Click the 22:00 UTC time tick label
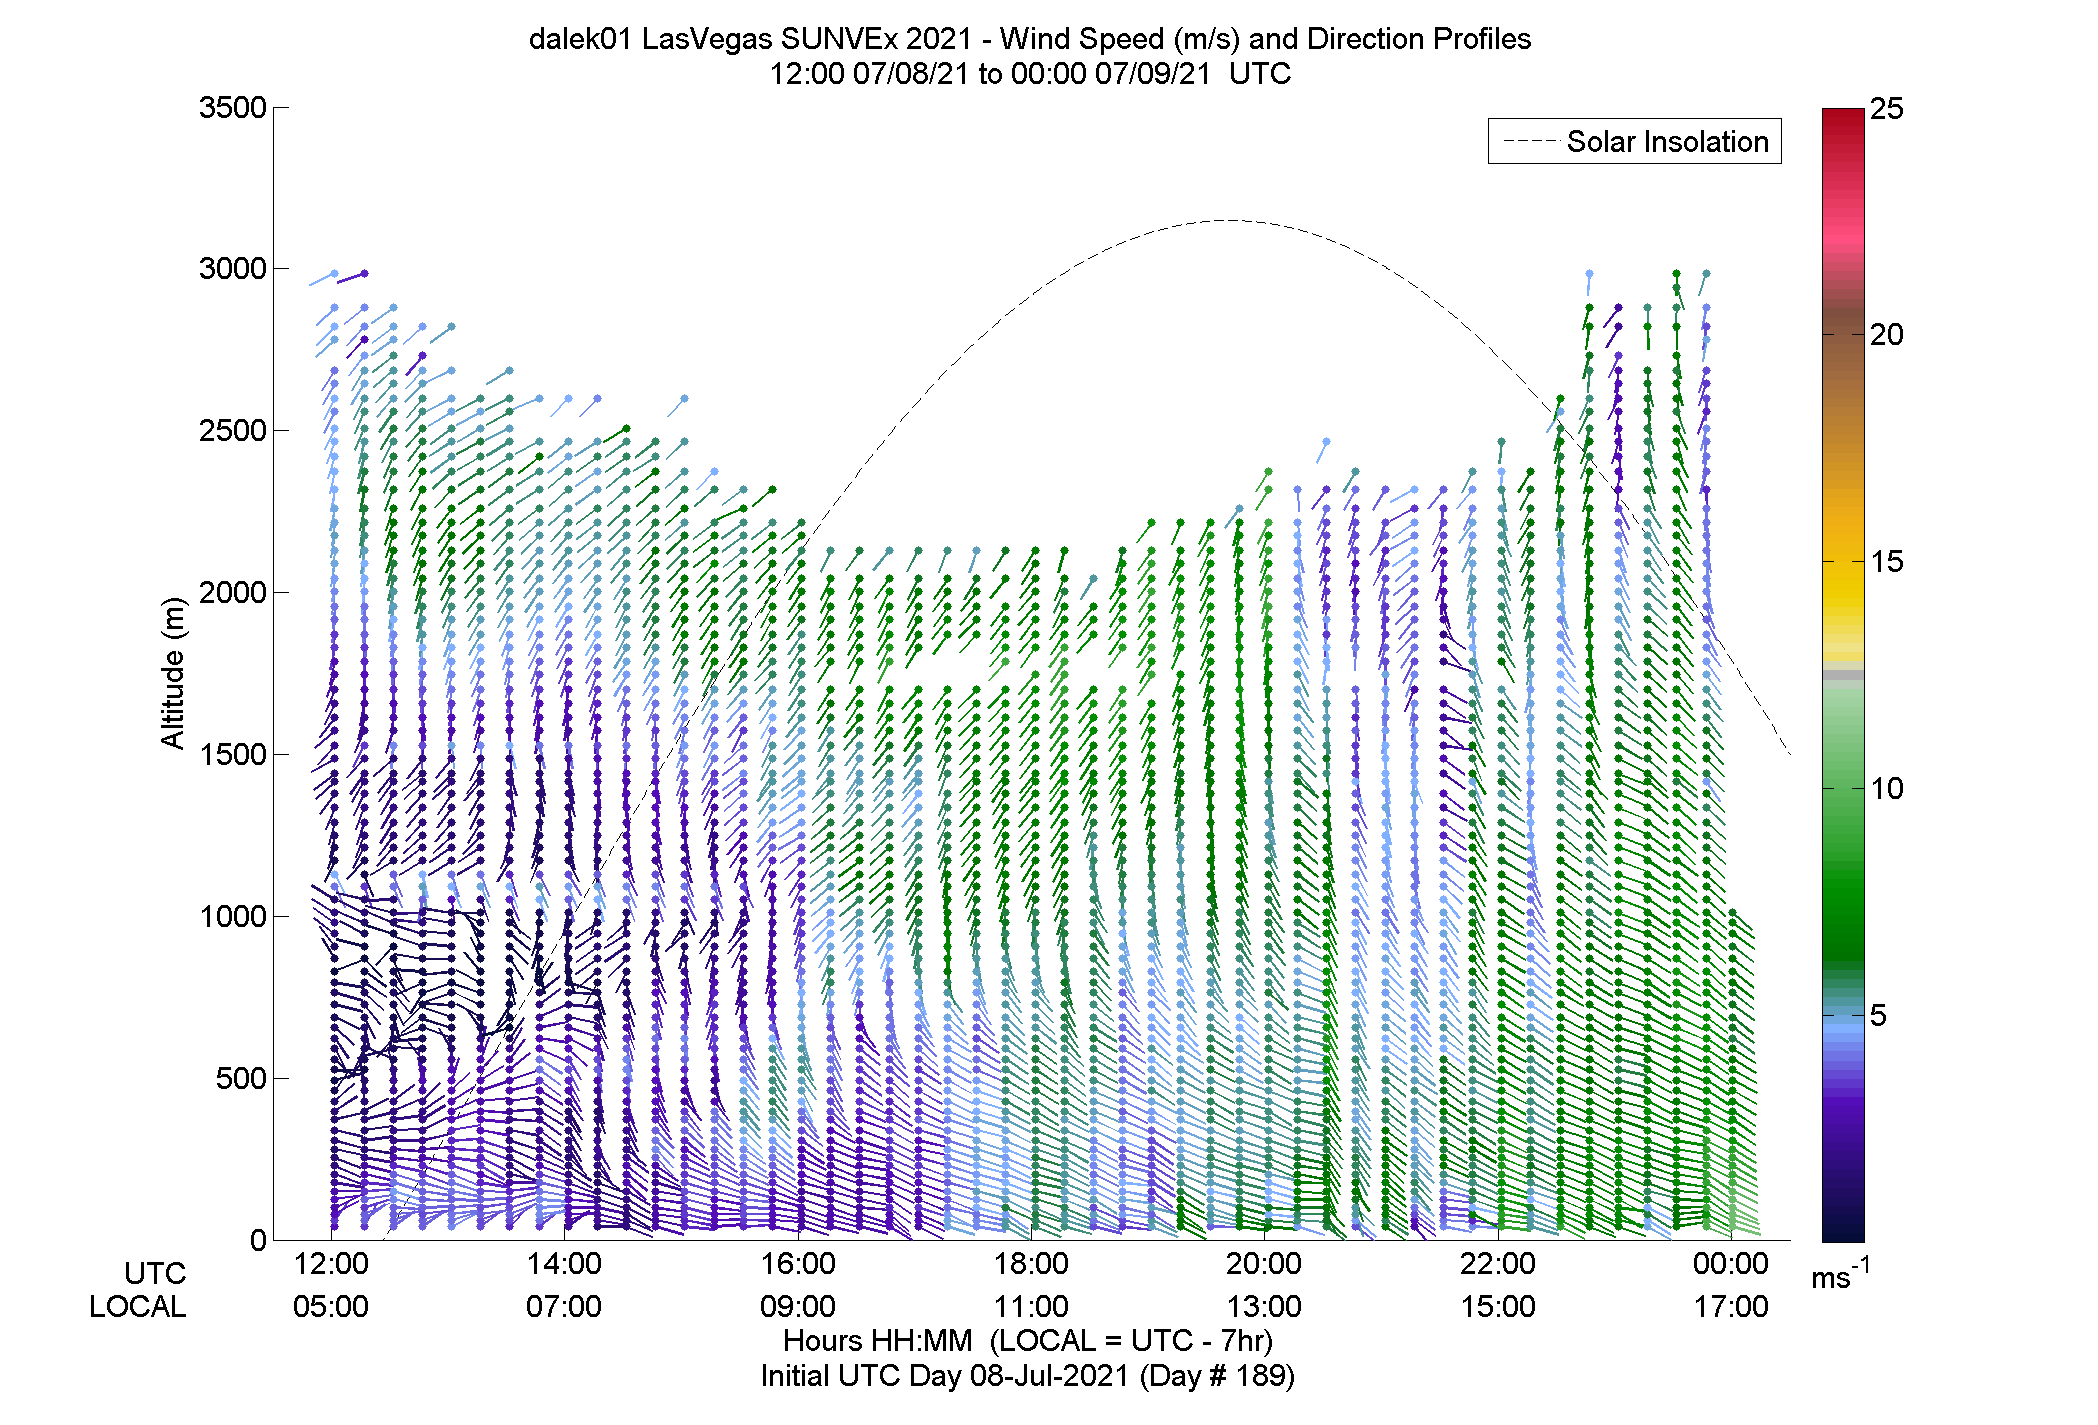 pyautogui.click(x=1498, y=1263)
